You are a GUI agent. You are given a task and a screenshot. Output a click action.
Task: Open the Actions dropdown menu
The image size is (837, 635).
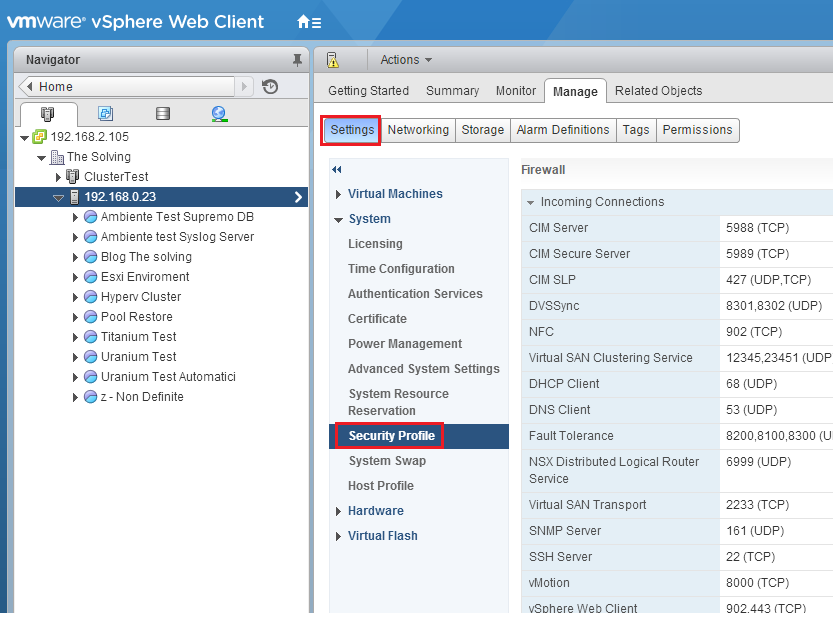click(406, 60)
